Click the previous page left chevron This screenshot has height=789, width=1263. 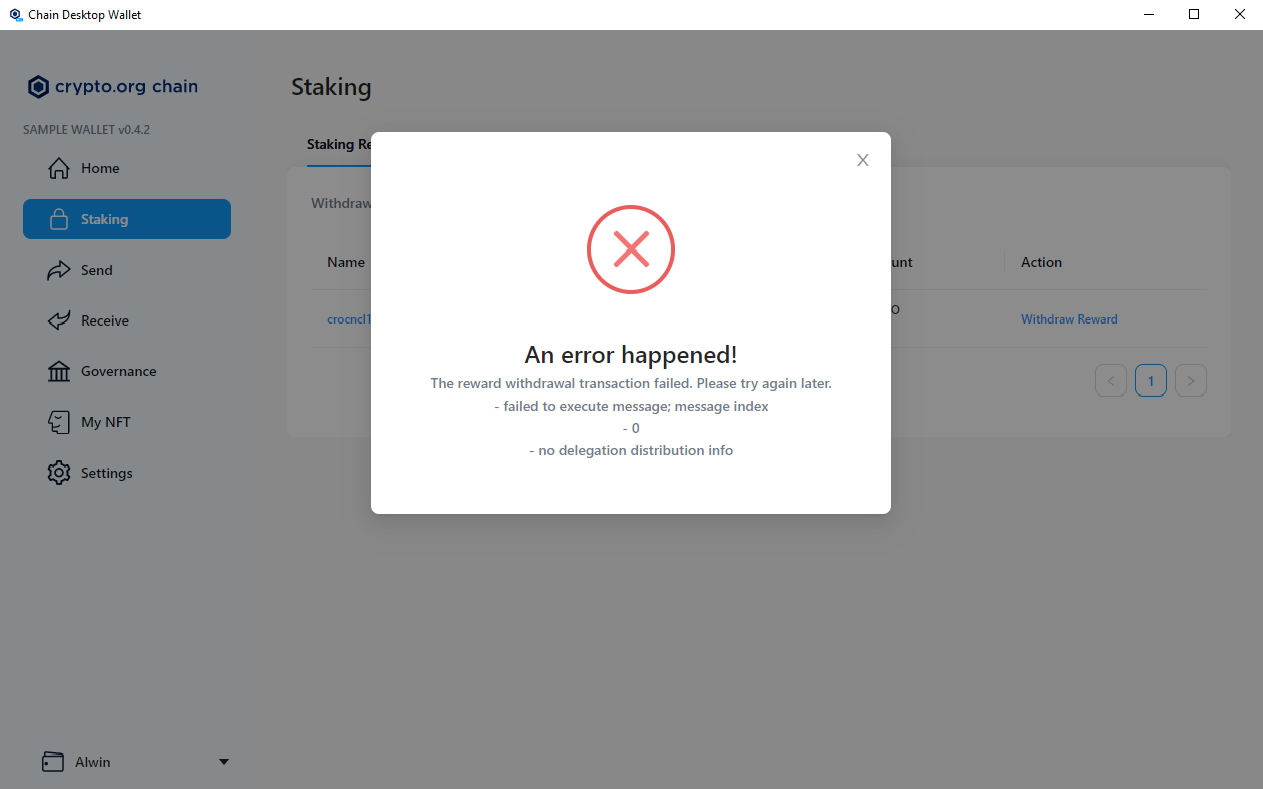(x=1110, y=380)
